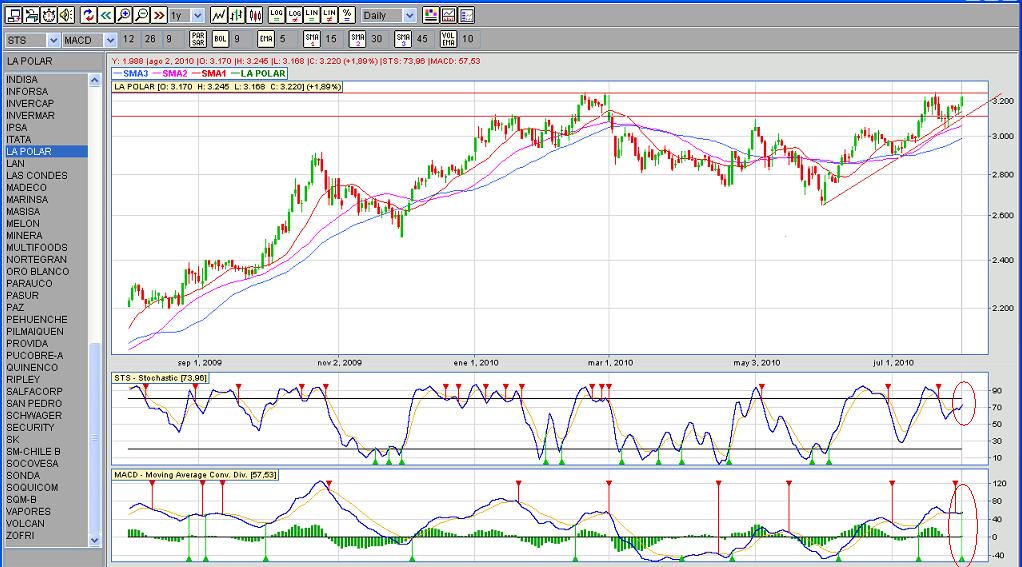This screenshot has width=1022, height=567.
Task: Toggle the Parabolic SAR indicator
Action: (x=197, y=40)
